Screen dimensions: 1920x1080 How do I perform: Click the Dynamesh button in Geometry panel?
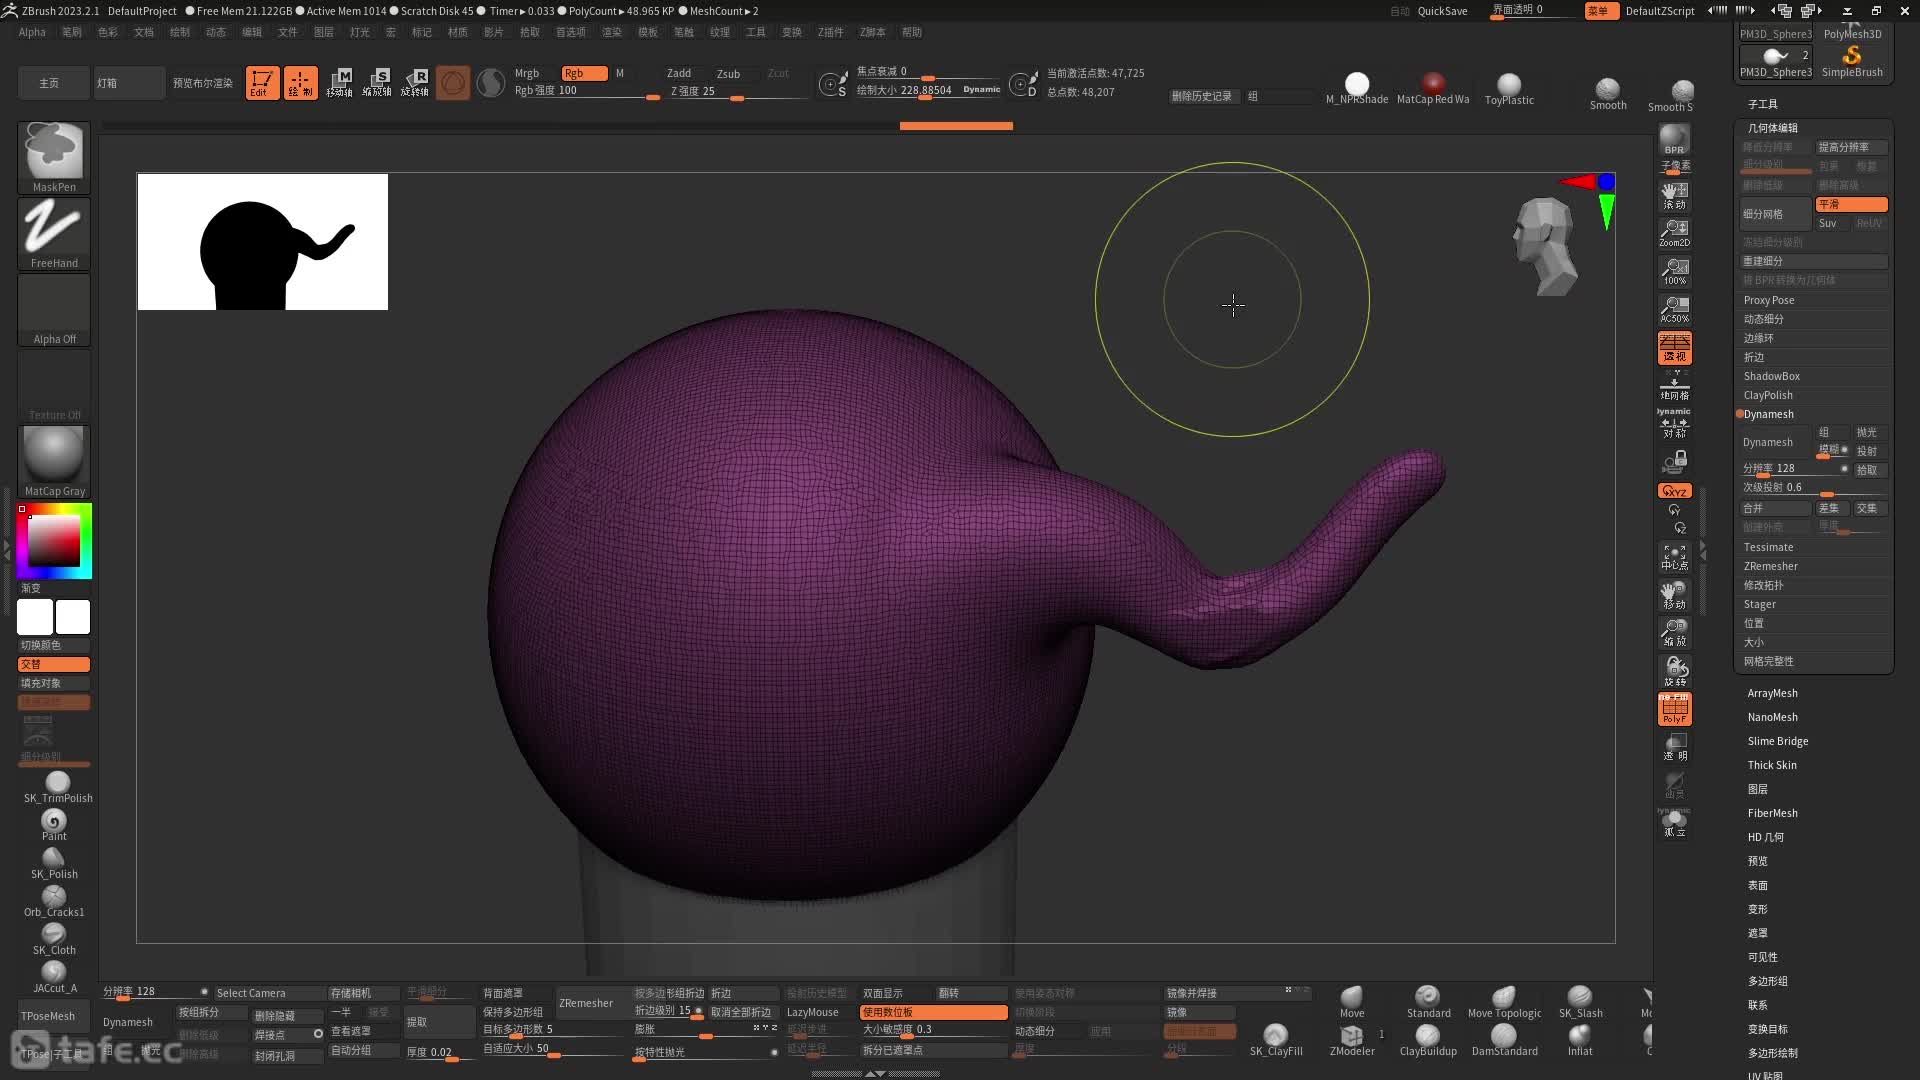coord(1774,442)
